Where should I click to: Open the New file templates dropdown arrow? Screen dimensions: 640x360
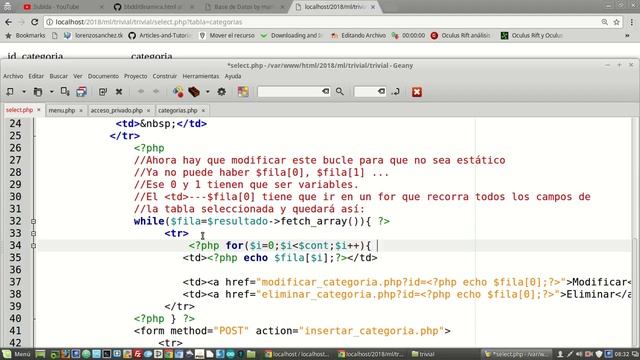click(x=24, y=92)
